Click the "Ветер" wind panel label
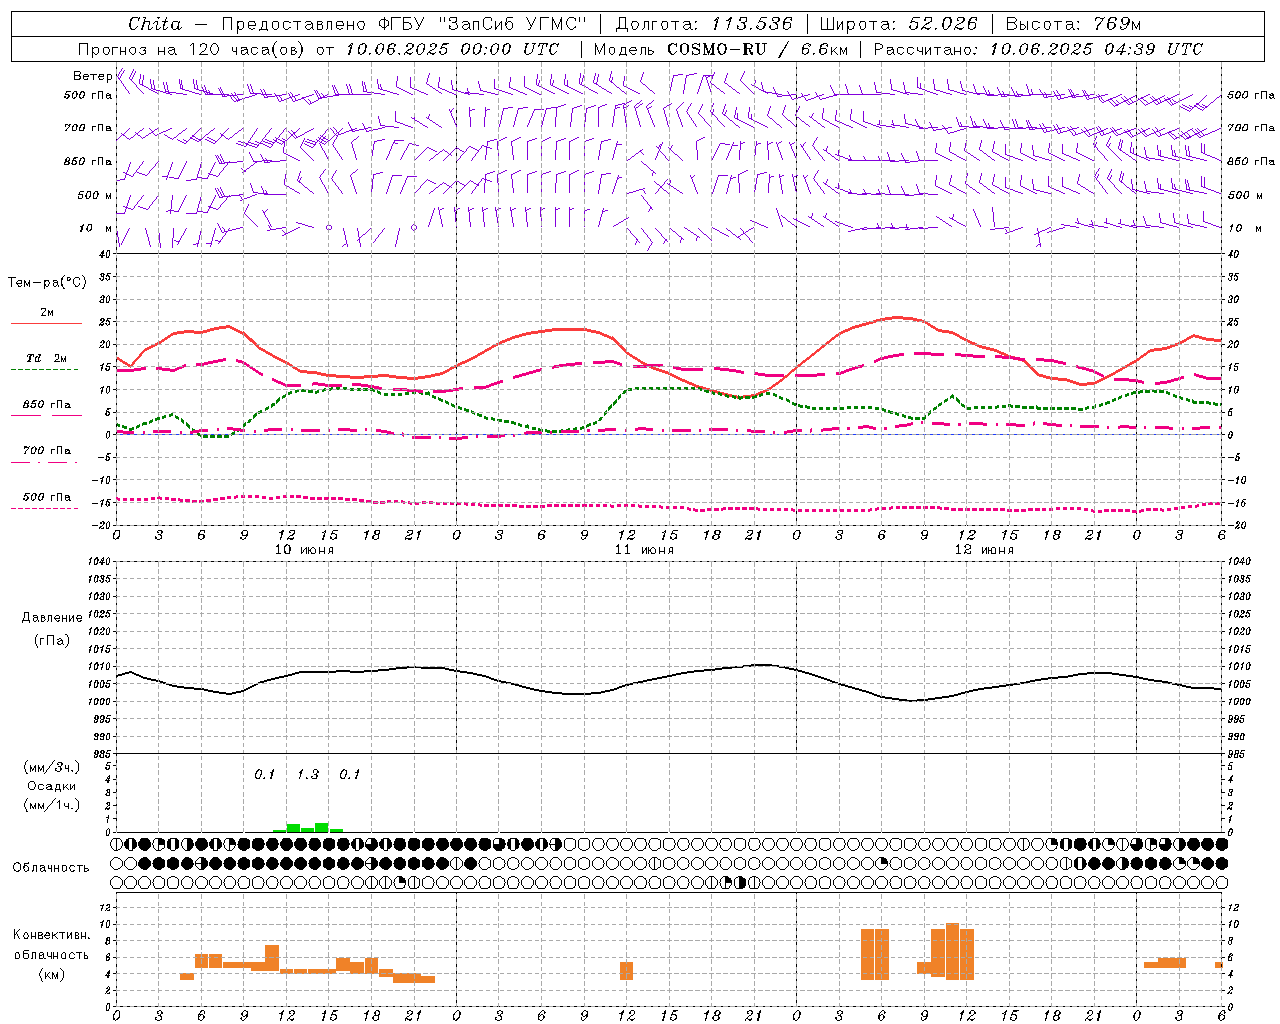Screen dimensions: 1280x1024 tap(92, 76)
